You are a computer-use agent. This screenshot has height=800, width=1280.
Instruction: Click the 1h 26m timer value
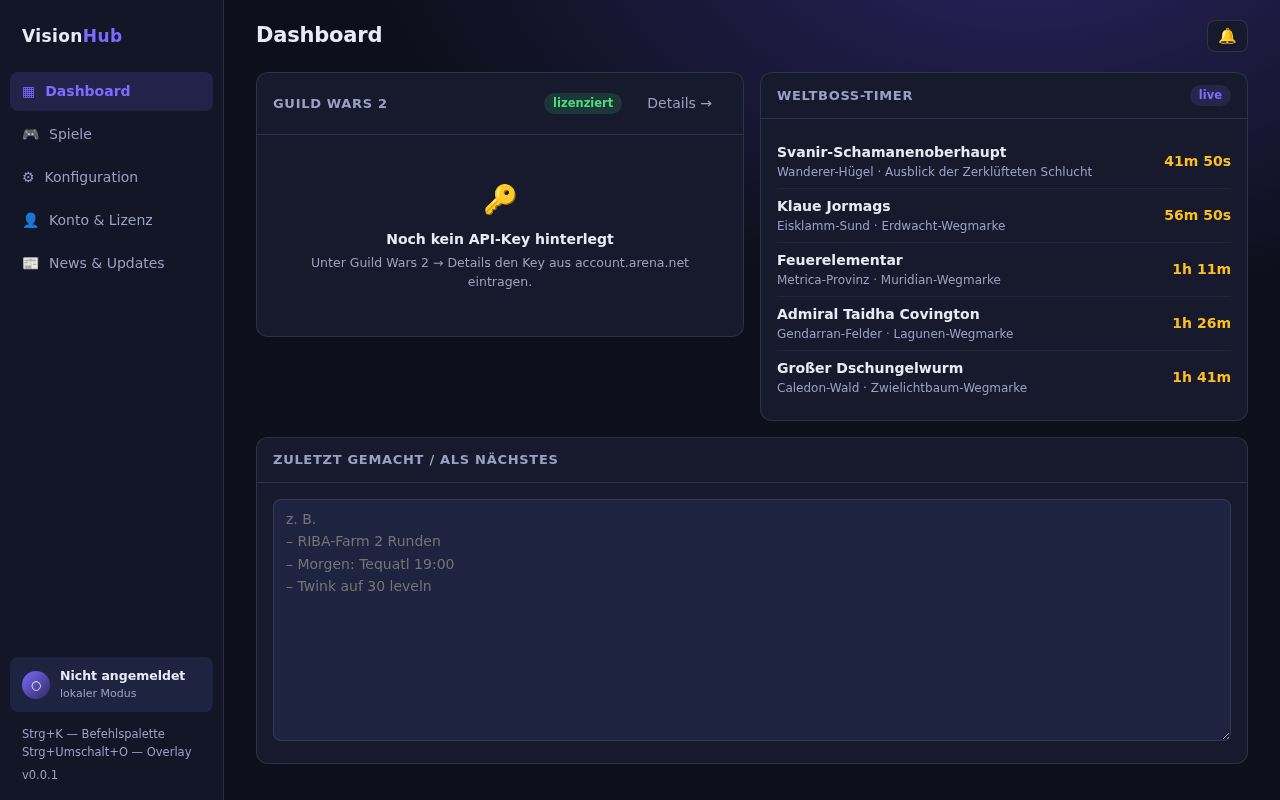1201,323
